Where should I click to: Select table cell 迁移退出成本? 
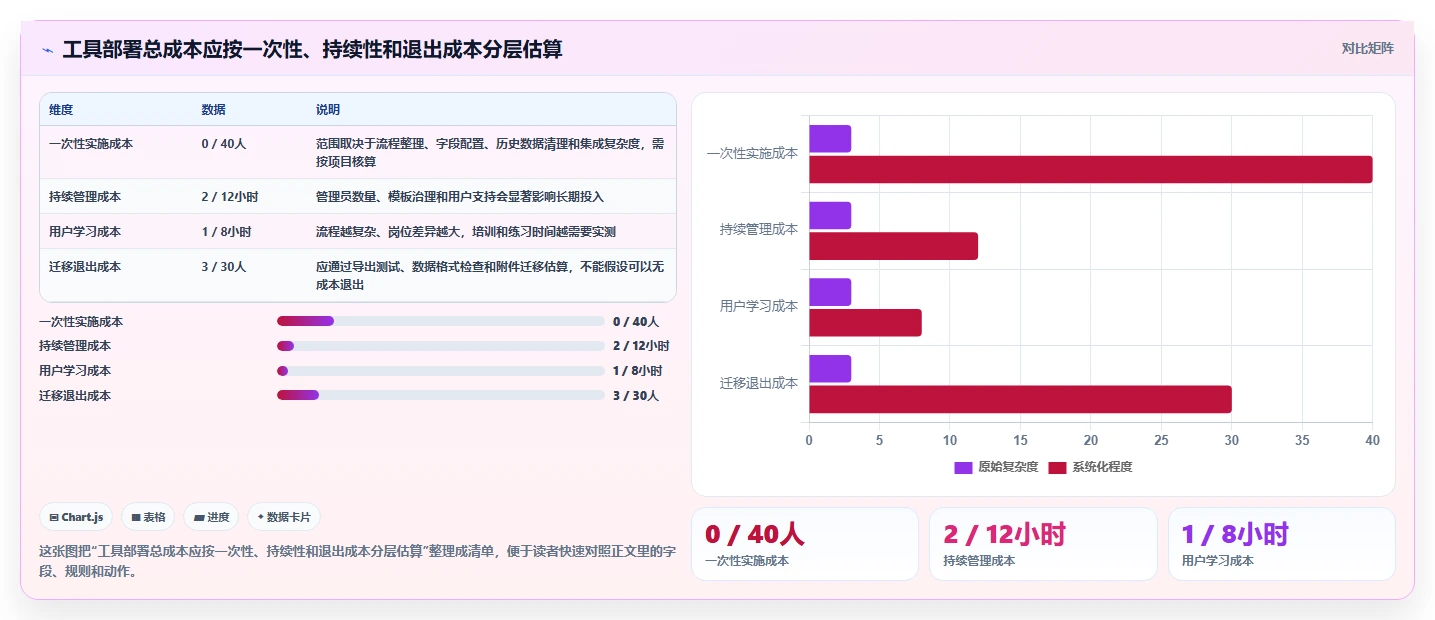85,267
